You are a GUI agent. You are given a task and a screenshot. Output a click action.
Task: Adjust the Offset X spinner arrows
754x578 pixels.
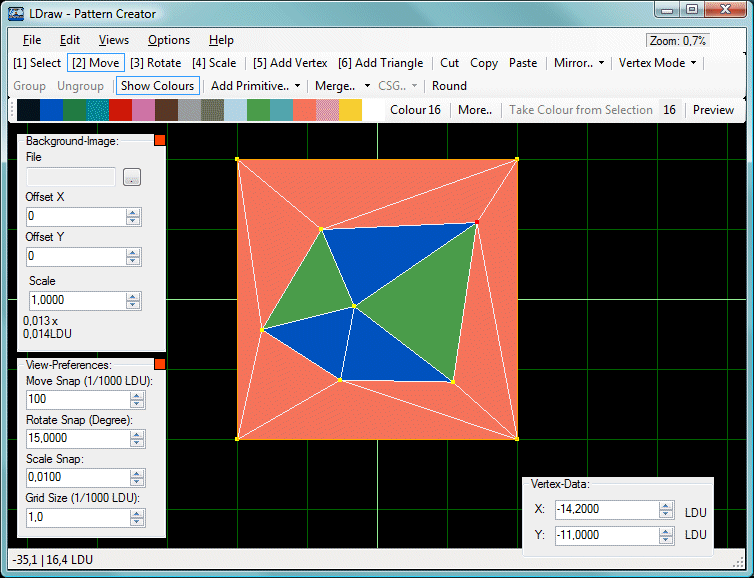point(133,217)
